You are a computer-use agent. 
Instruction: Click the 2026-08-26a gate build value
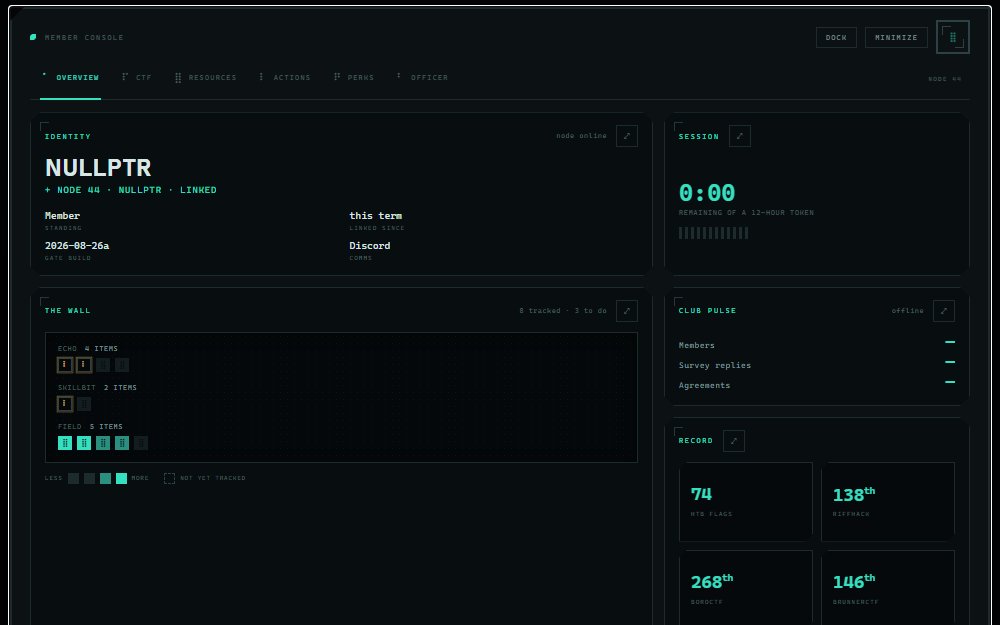[x=77, y=246]
